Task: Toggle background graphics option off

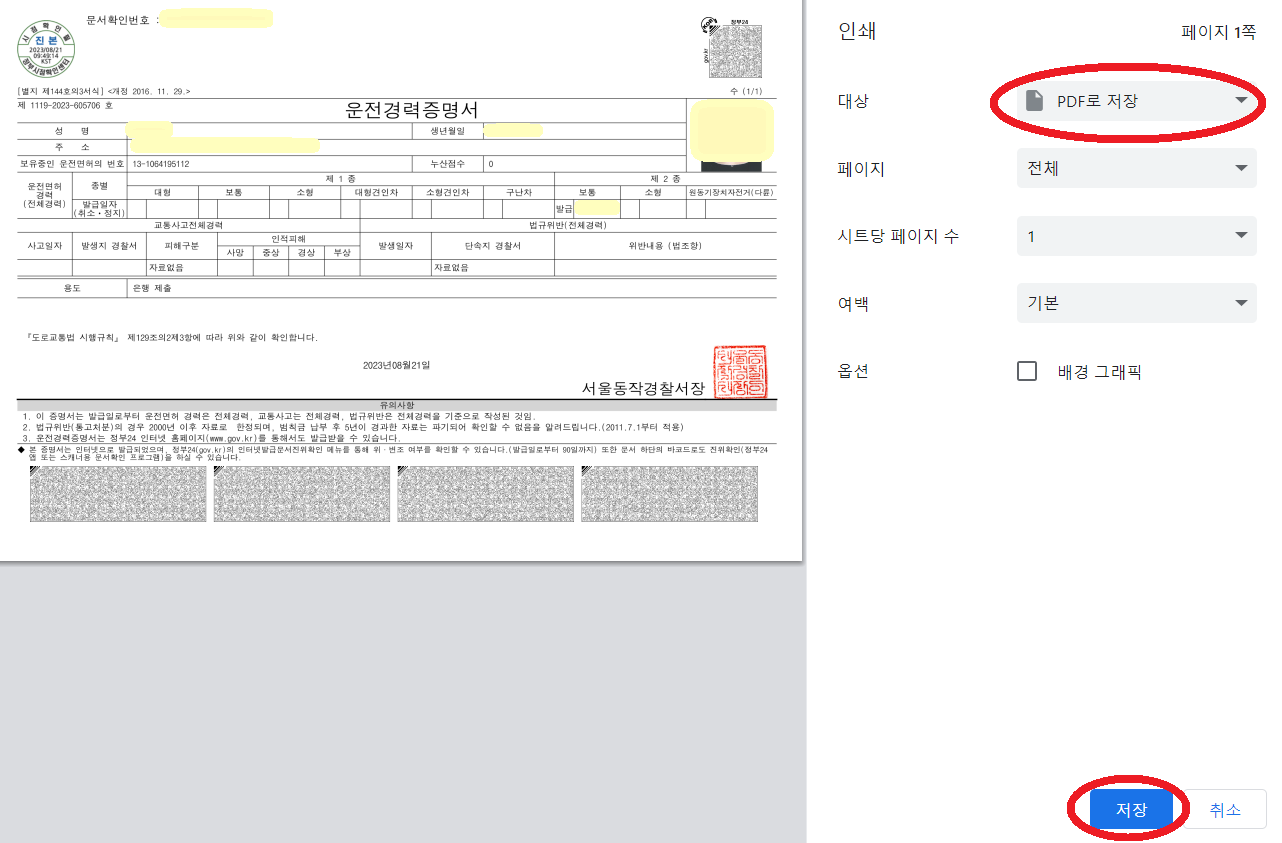Action: coord(1026,370)
